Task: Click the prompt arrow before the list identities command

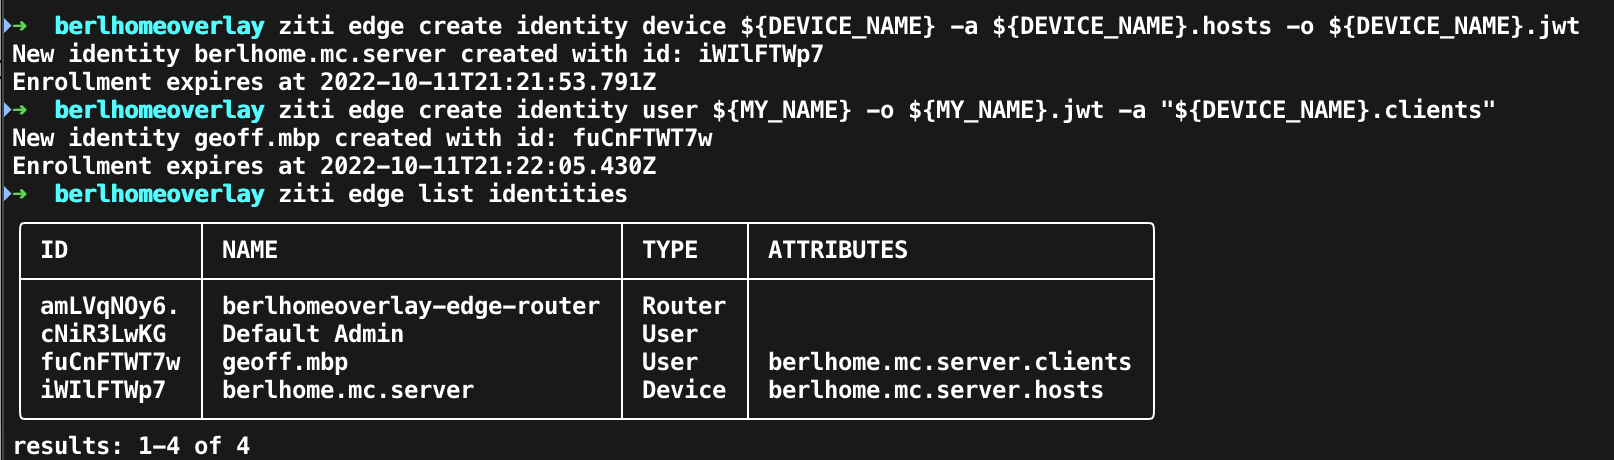Action: pyautogui.click(x=18, y=194)
